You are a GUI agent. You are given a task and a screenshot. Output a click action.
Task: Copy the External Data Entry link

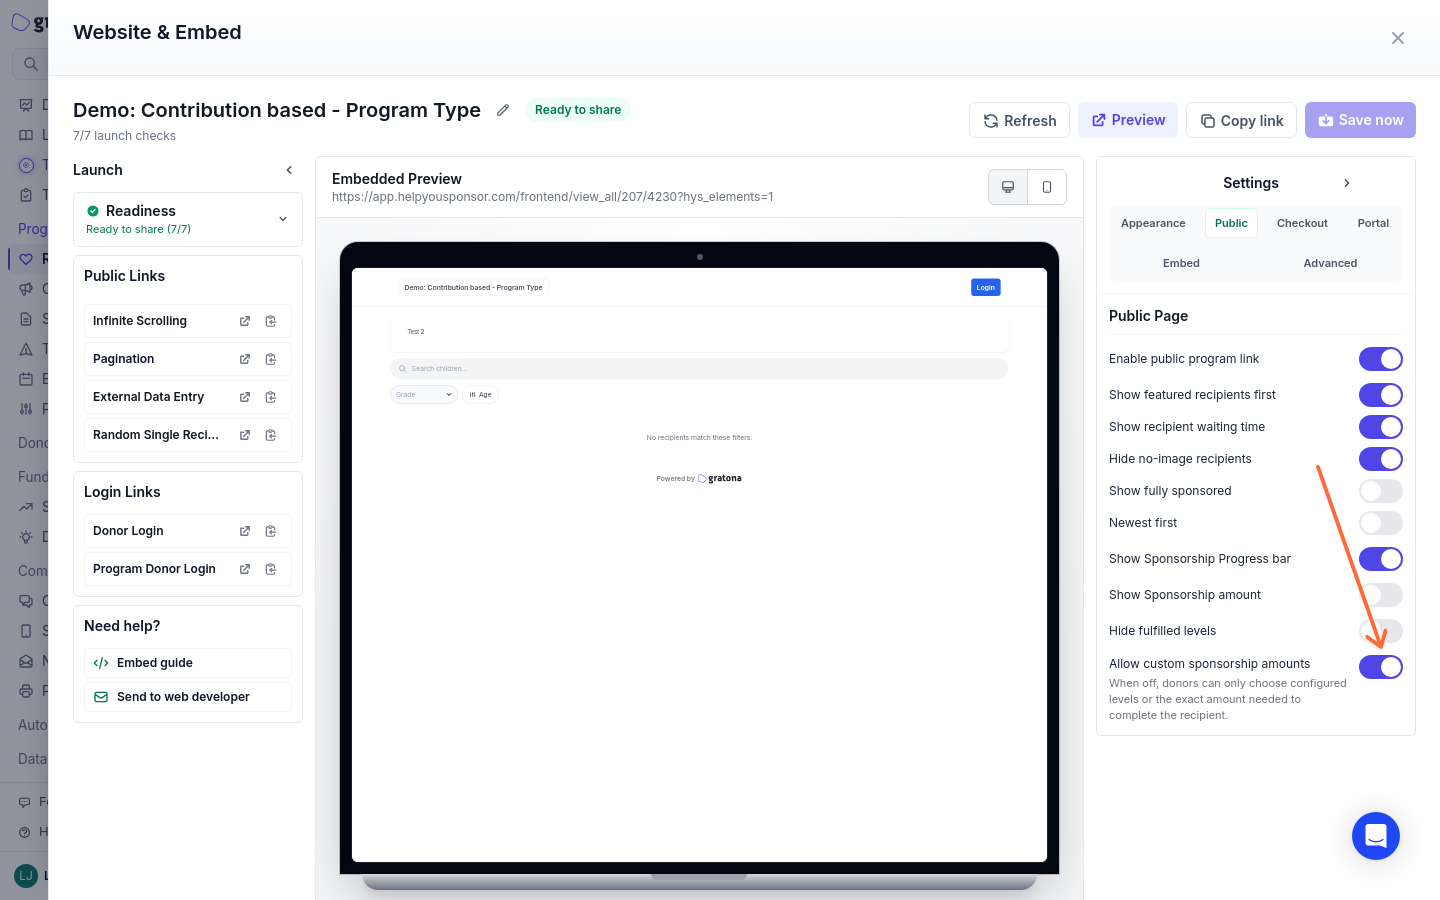271,397
